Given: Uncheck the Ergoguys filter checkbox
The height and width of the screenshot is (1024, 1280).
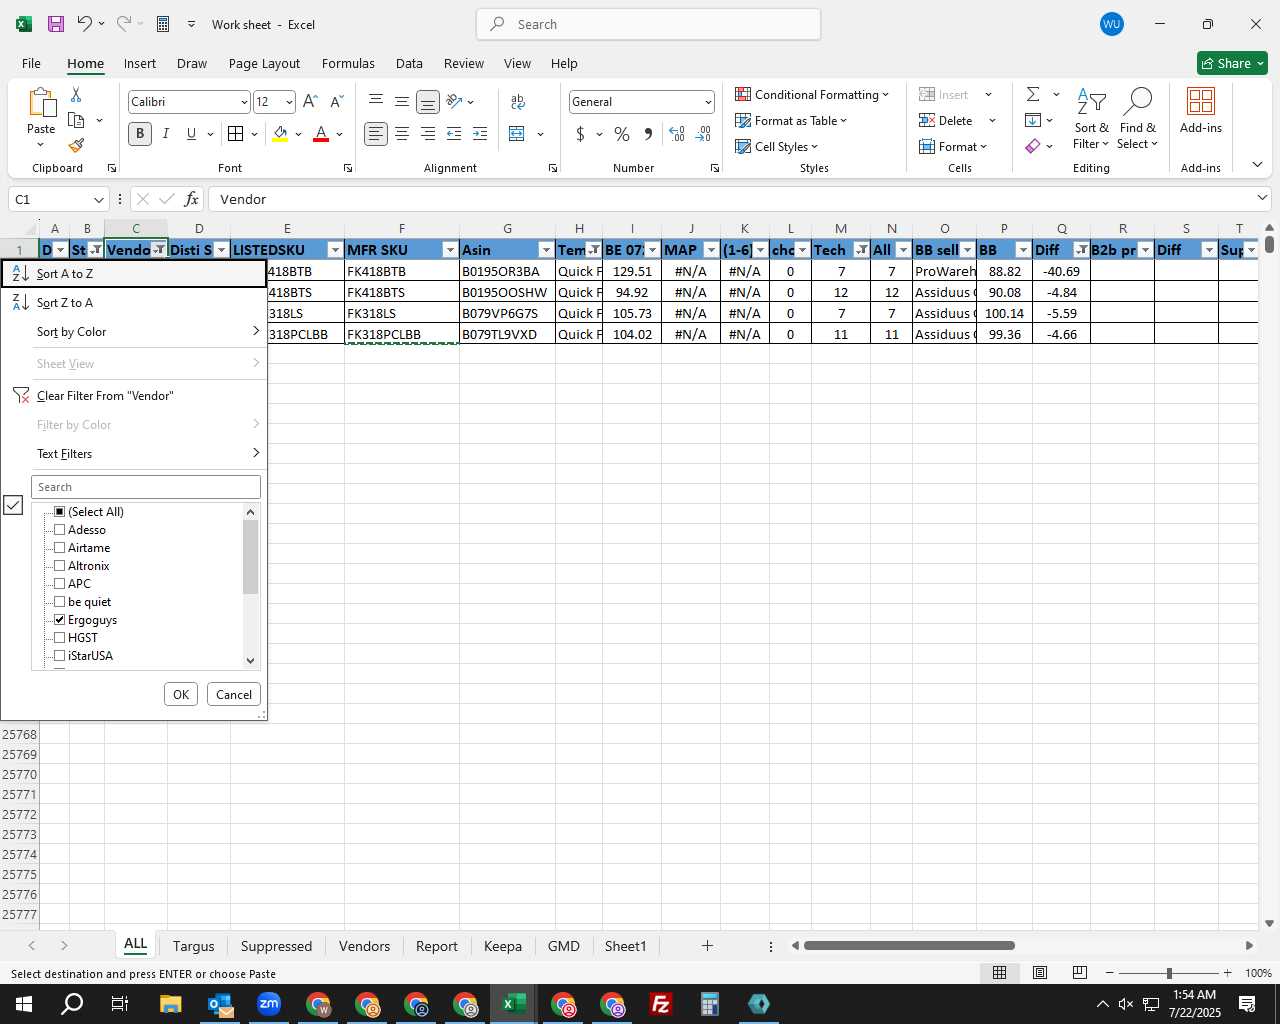Looking at the screenshot, I should point(59,619).
